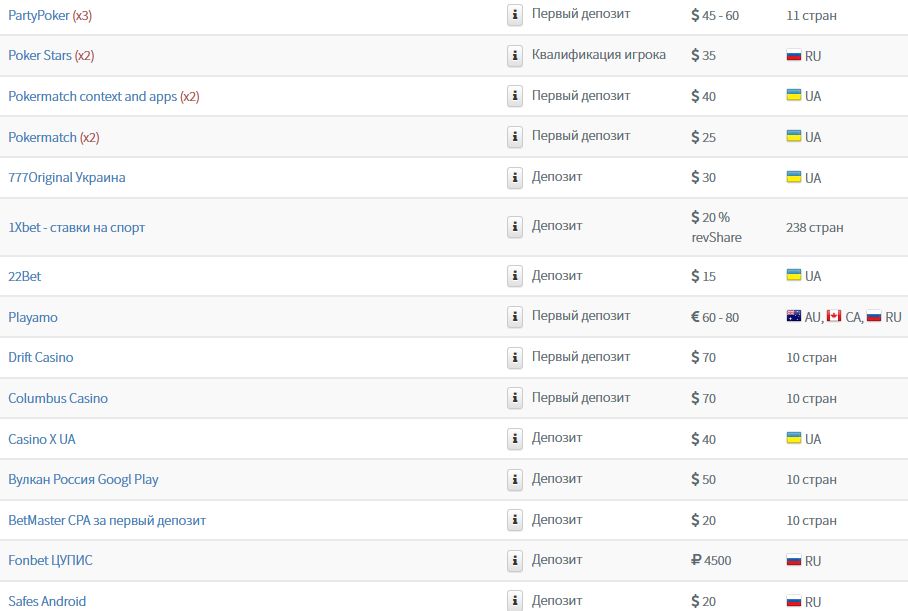Open Columbus Casino info icon
Image resolution: width=908 pixels, height=611 pixels.
coord(515,398)
